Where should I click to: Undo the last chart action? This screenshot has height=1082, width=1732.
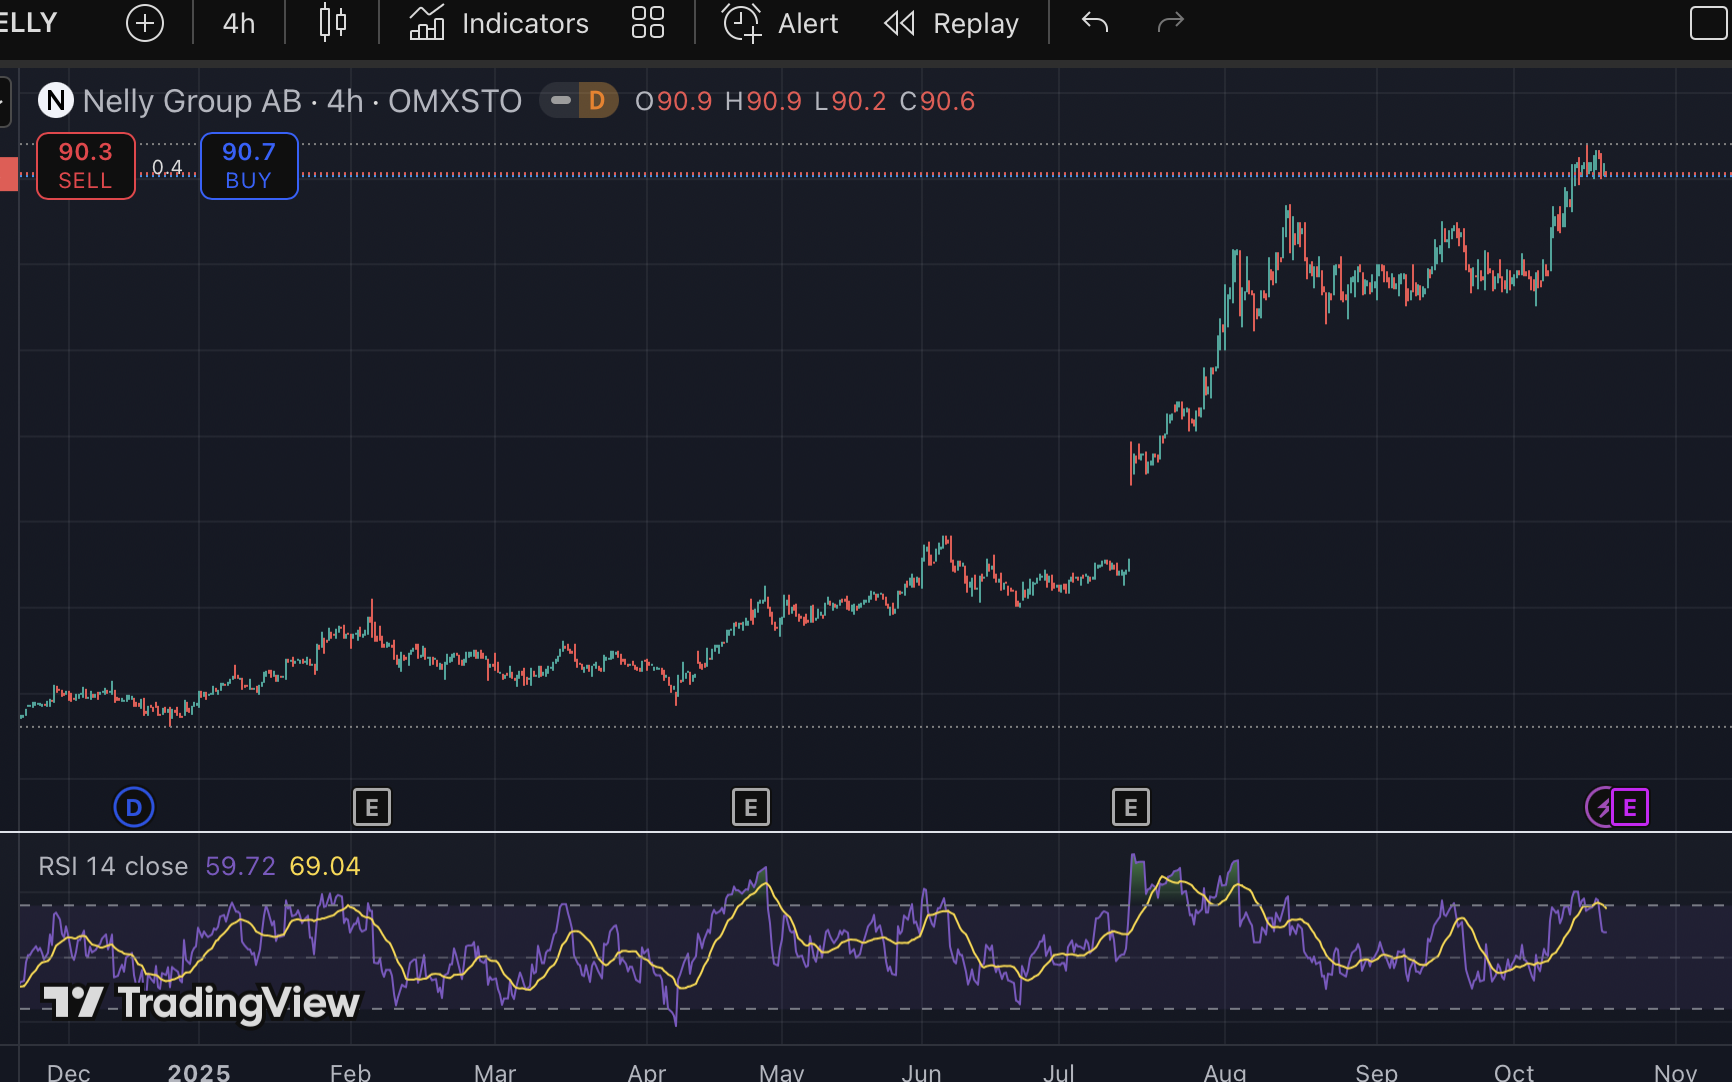[x=1095, y=23]
